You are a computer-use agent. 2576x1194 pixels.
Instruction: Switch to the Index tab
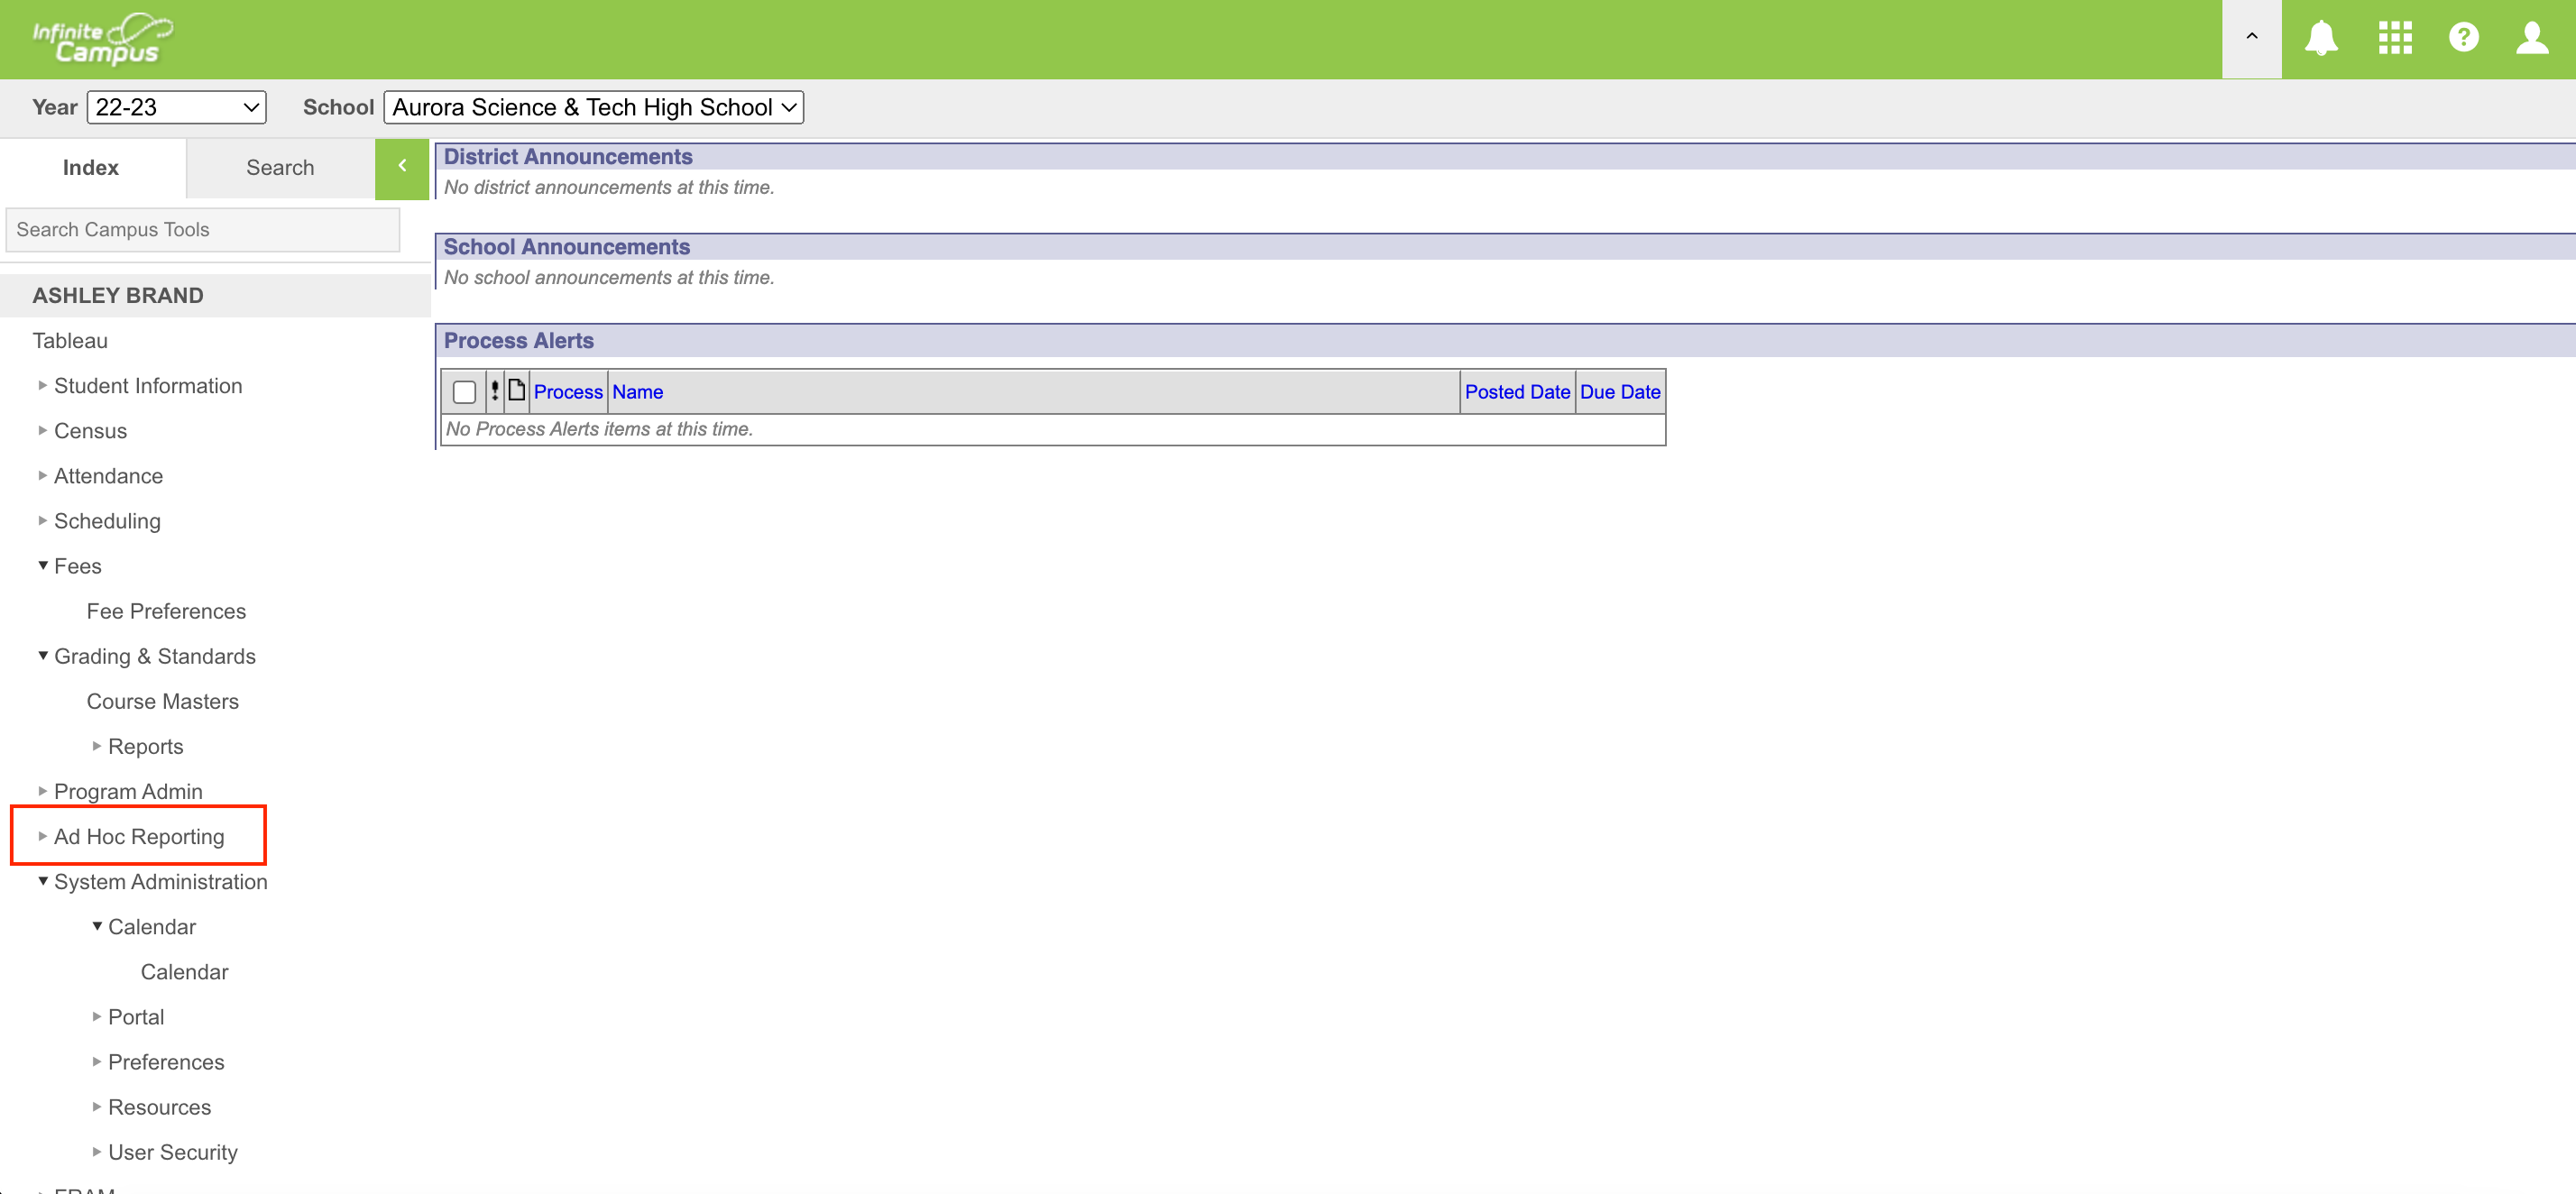click(x=91, y=167)
